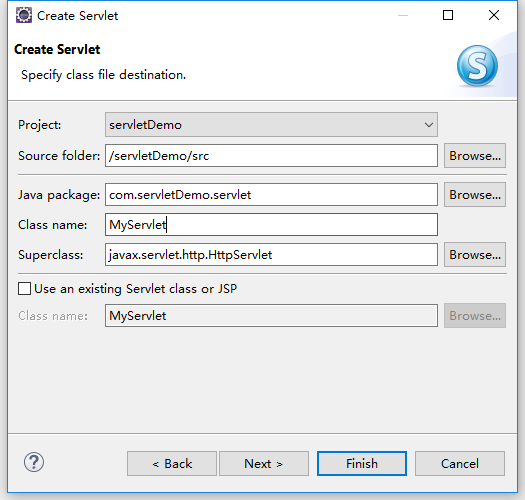Click the Eclipse icon in title bar
This screenshot has height=500, width=525.
tap(24, 15)
